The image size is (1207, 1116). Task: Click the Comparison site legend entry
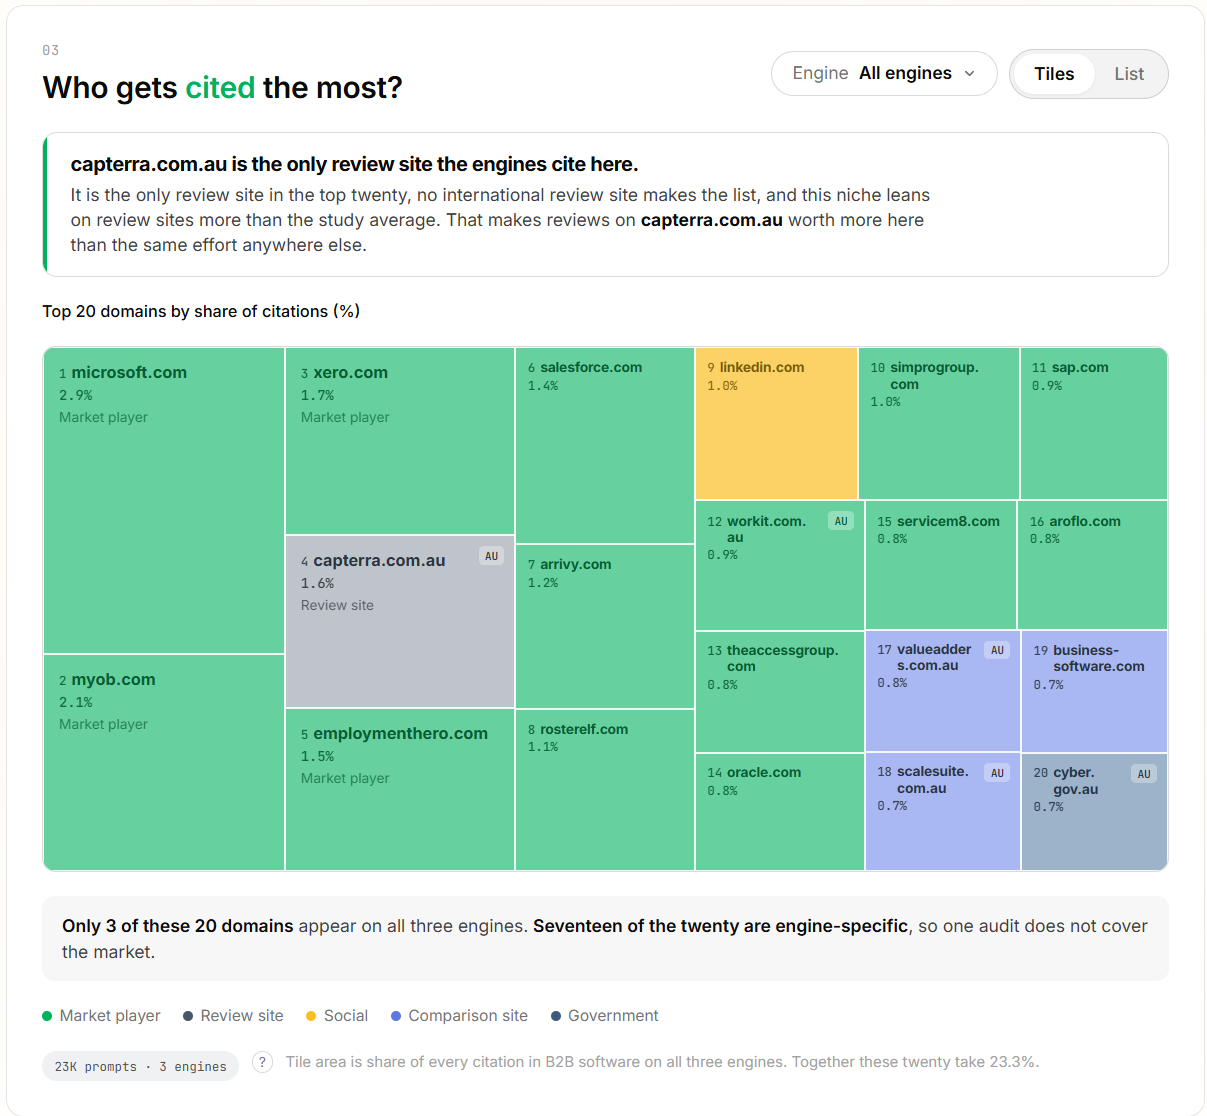(459, 1016)
